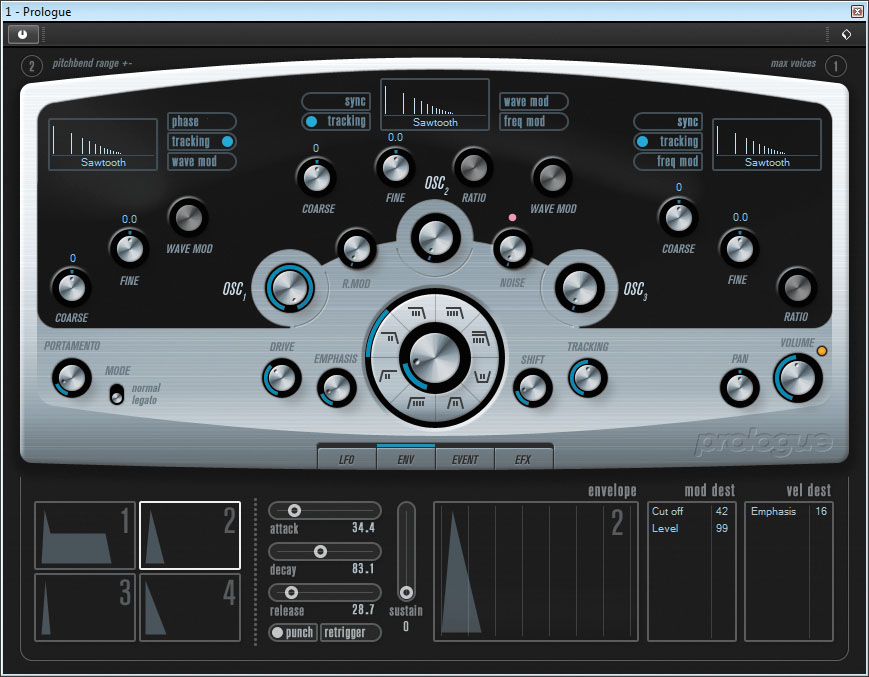The image size is (869, 677).
Task: Open the preset diamond icon menu
Action: pos(846,34)
